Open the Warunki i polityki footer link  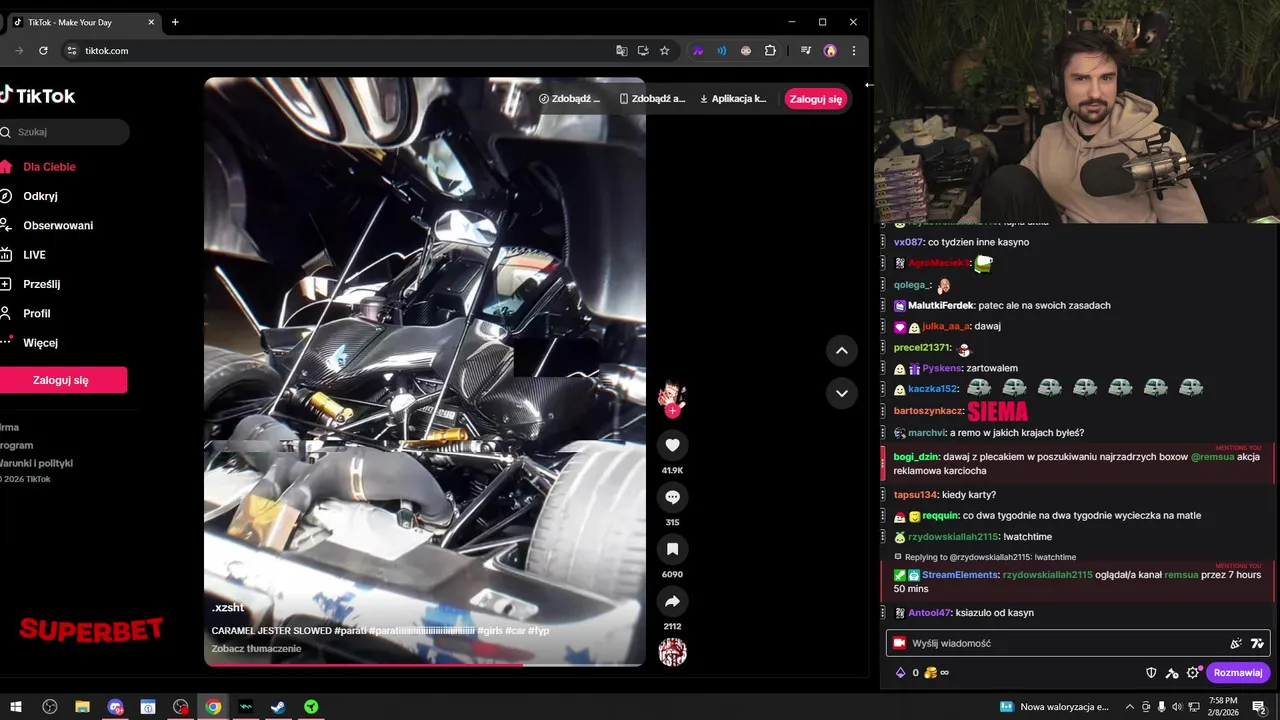coord(36,463)
